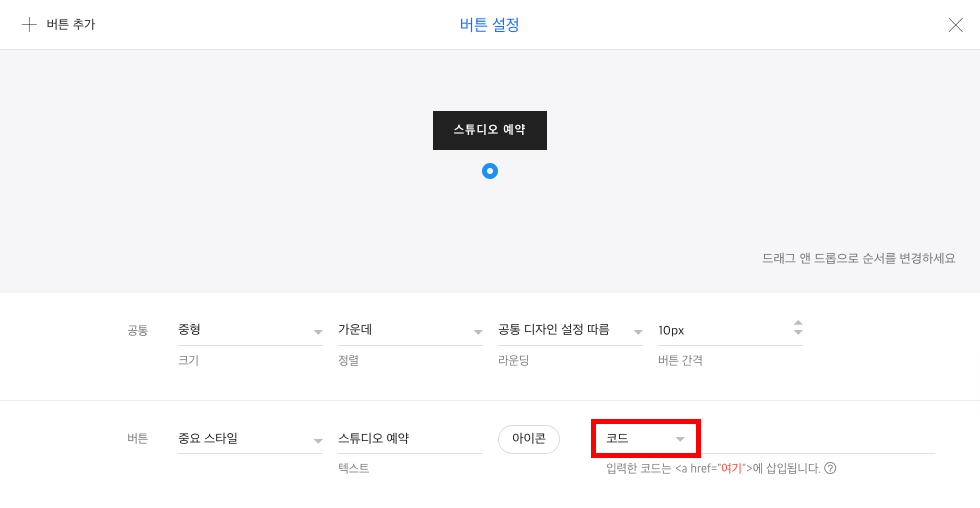Click the plus icon next to 버튼 추가
The image size is (980, 508).
pos(29,25)
